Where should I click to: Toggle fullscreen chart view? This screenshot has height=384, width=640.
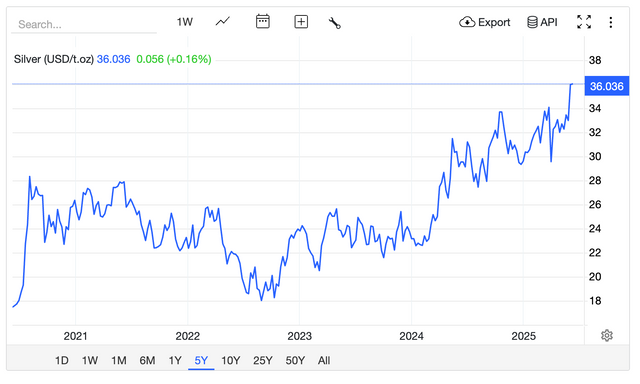(x=584, y=22)
